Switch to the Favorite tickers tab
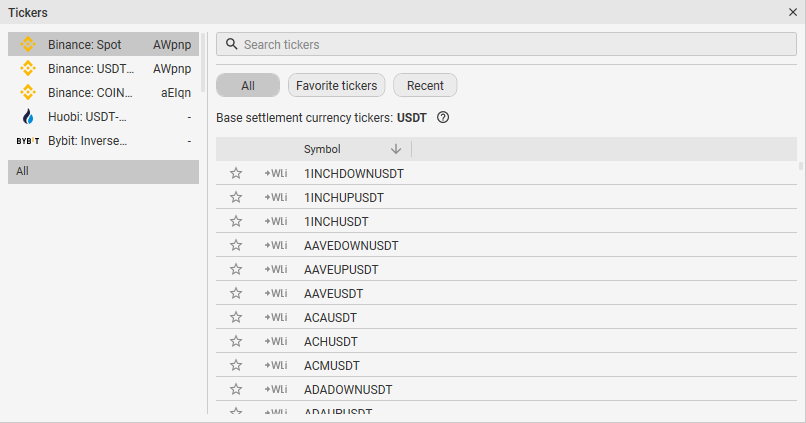806x423 pixels. [x=336, y=85]
